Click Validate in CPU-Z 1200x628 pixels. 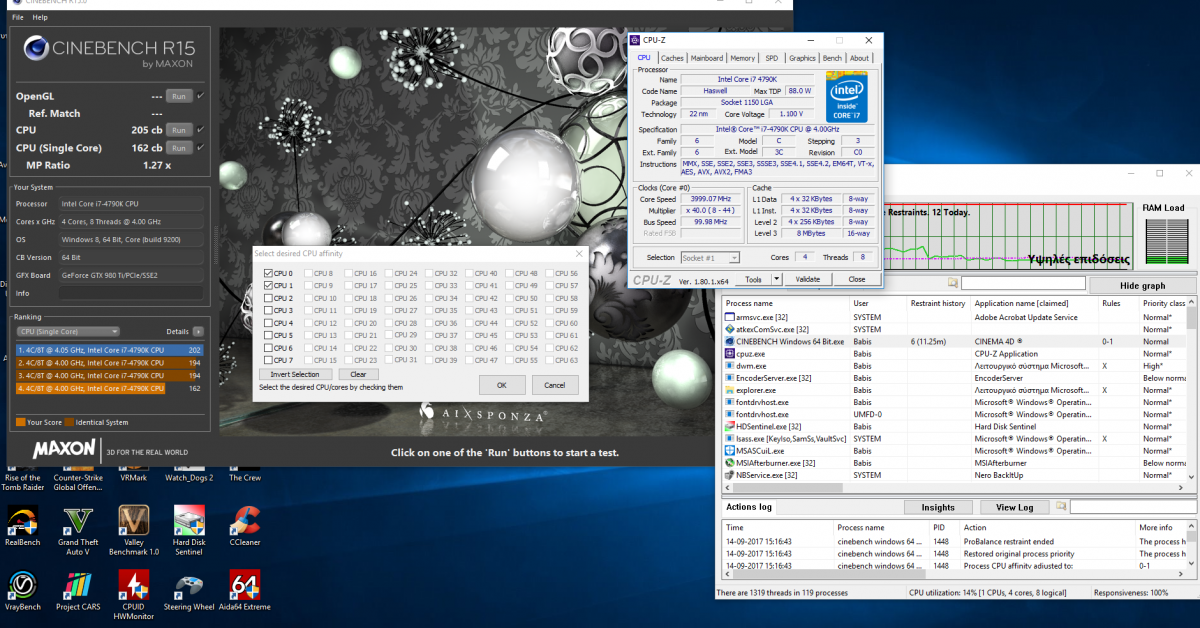[807, 279]
